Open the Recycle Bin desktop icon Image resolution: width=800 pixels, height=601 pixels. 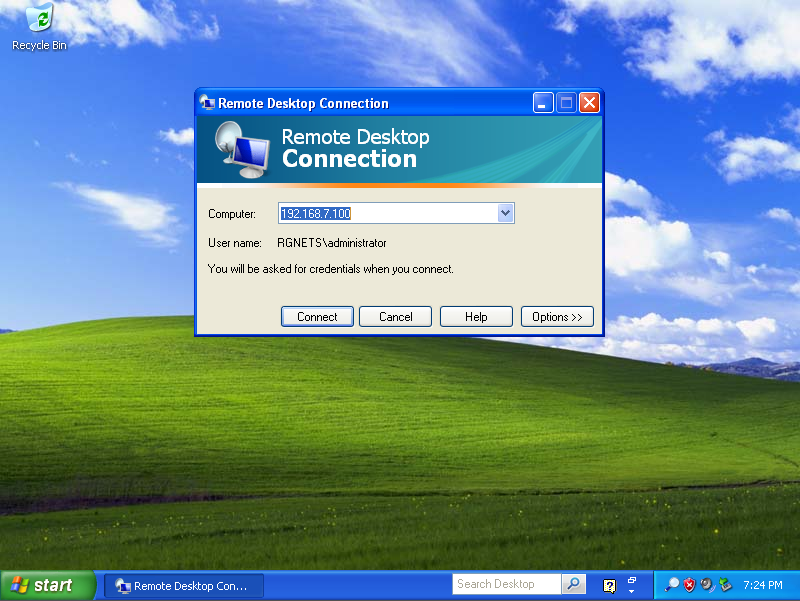(x=40, y=27)
